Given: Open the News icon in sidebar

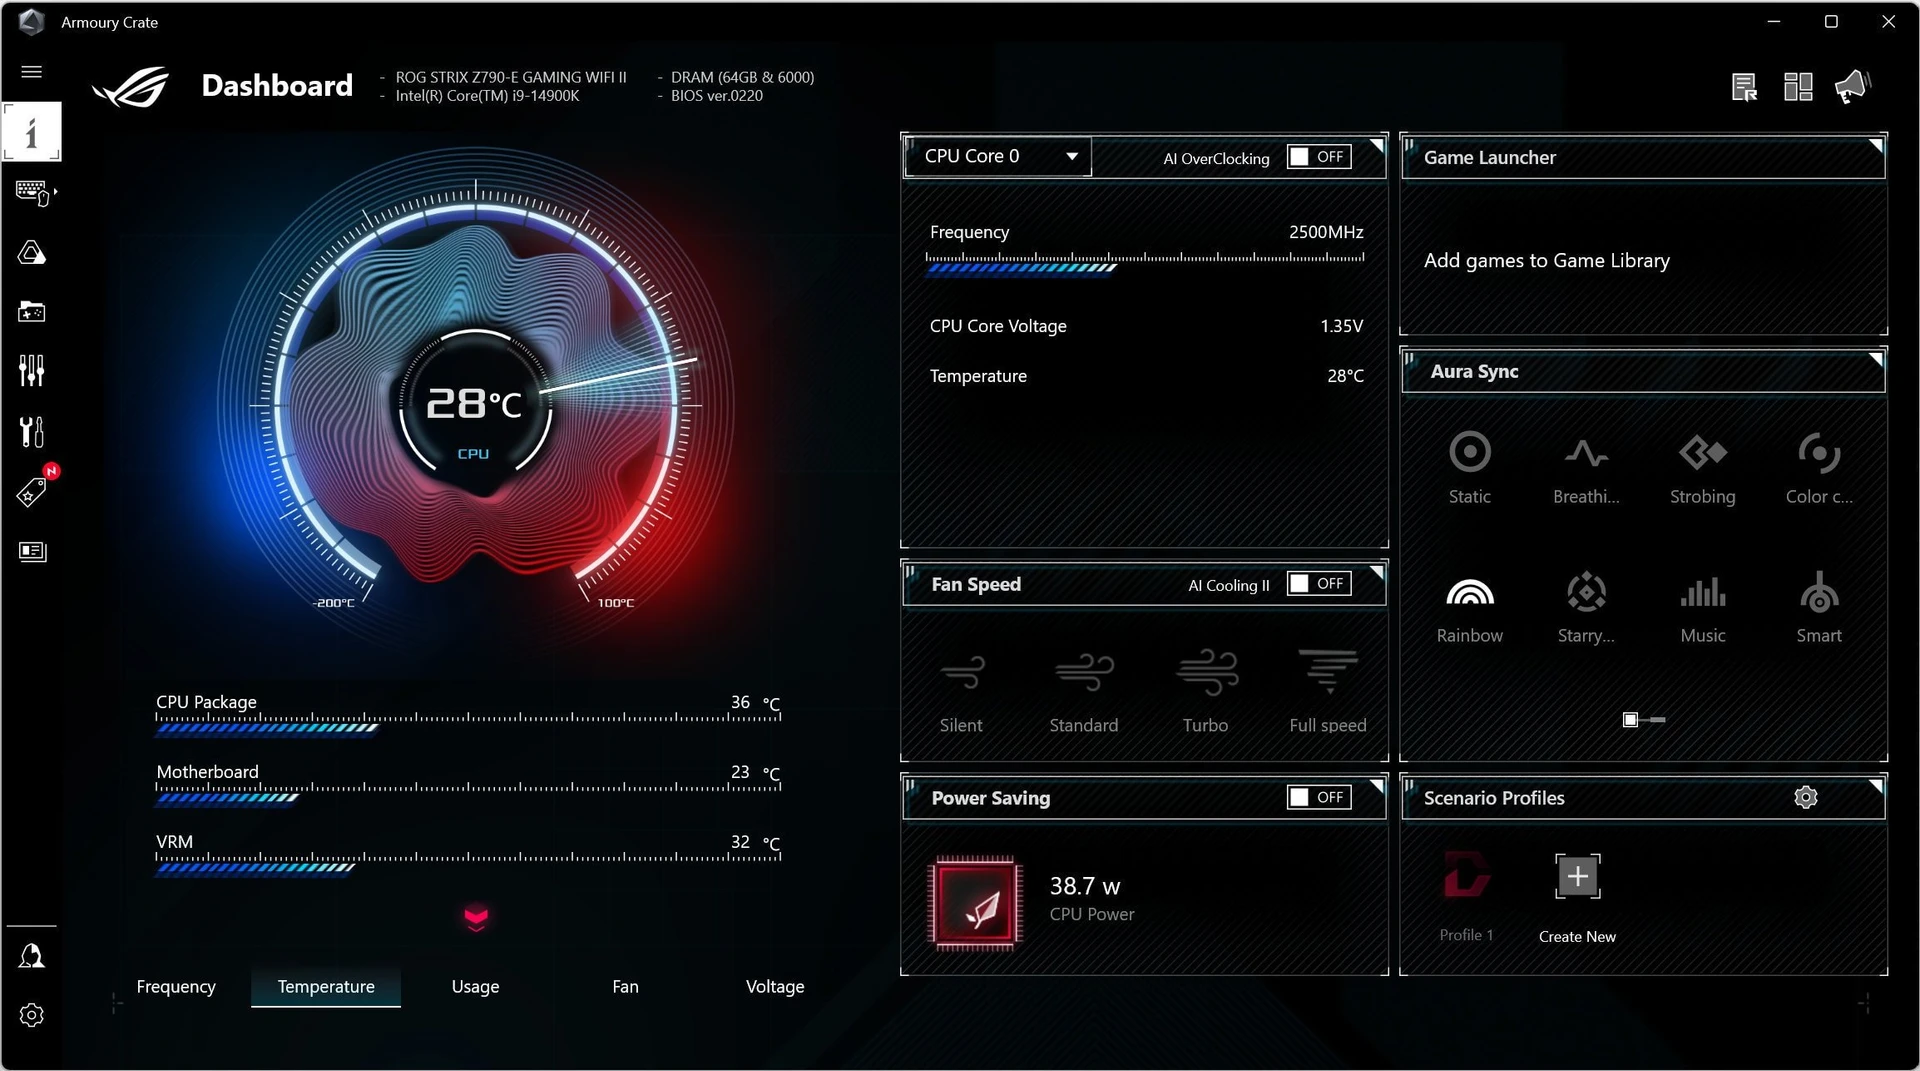Looking at the screenshot, I should (x=32, y=551).
